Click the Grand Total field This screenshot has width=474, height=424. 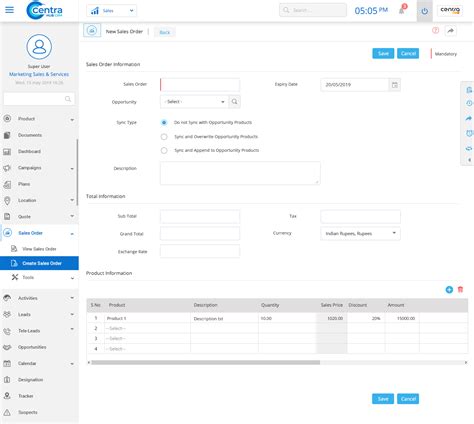tap(200, 234)
